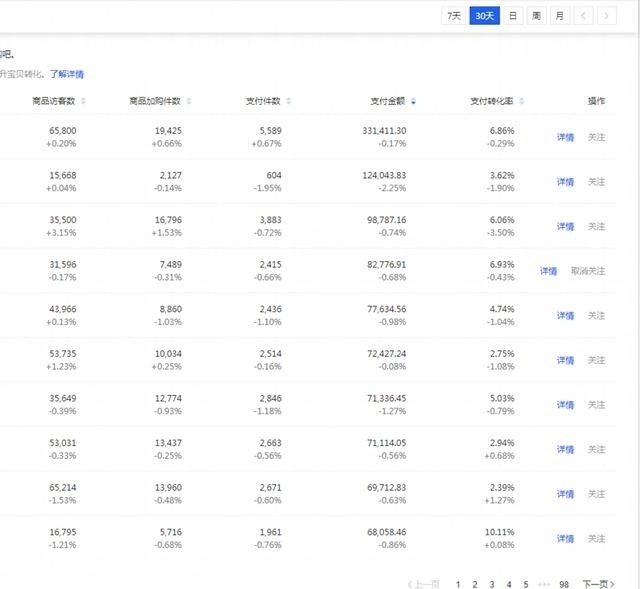Viewport: 640px width, 589px height.
Task: Open 详情 for row with 331,411.30
Action: (x=565, y=138)
